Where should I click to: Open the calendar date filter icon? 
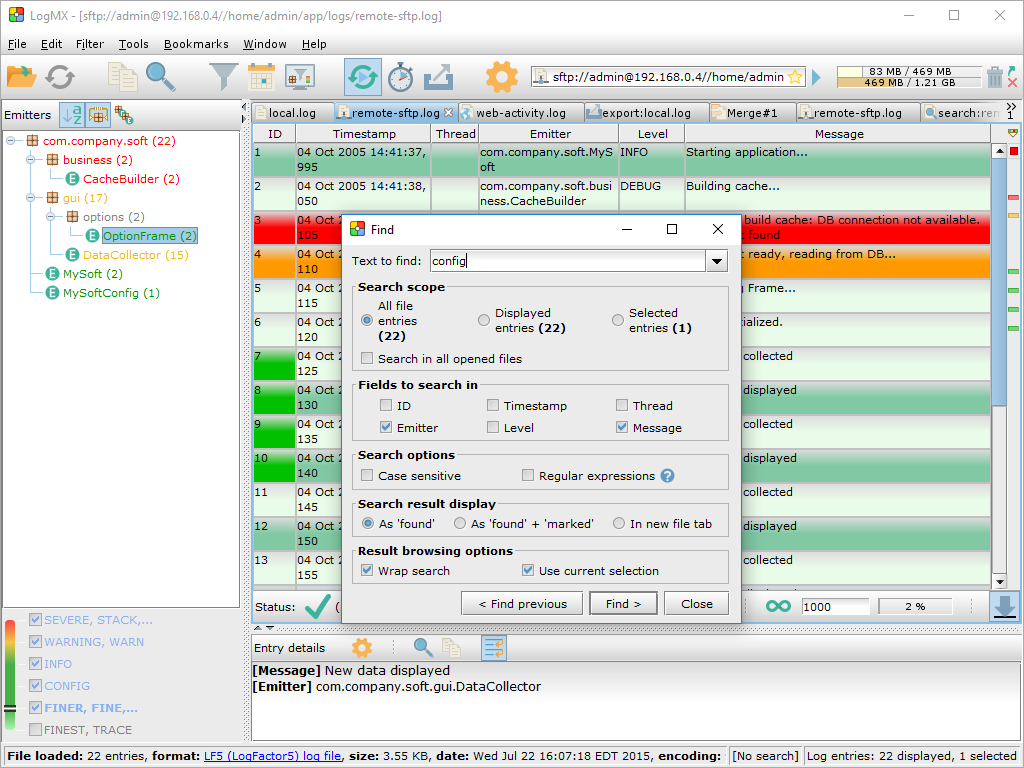[261, 76]
